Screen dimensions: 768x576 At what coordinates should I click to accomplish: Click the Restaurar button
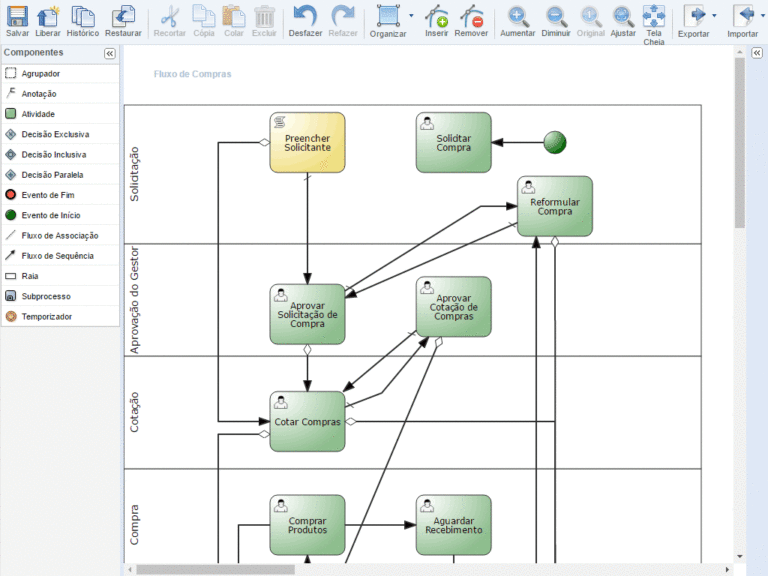click(123, 21)
